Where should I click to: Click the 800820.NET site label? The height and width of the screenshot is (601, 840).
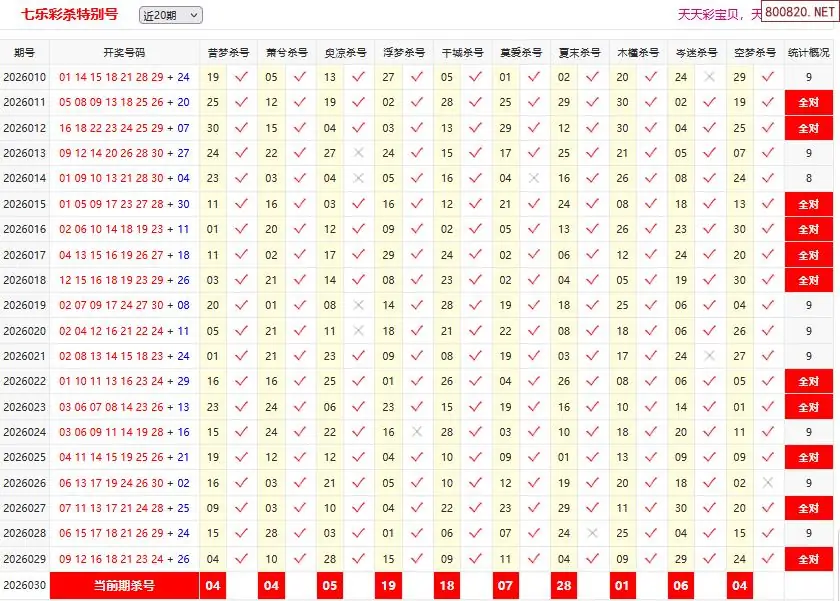pyautogui.click(x=800, y=13)
